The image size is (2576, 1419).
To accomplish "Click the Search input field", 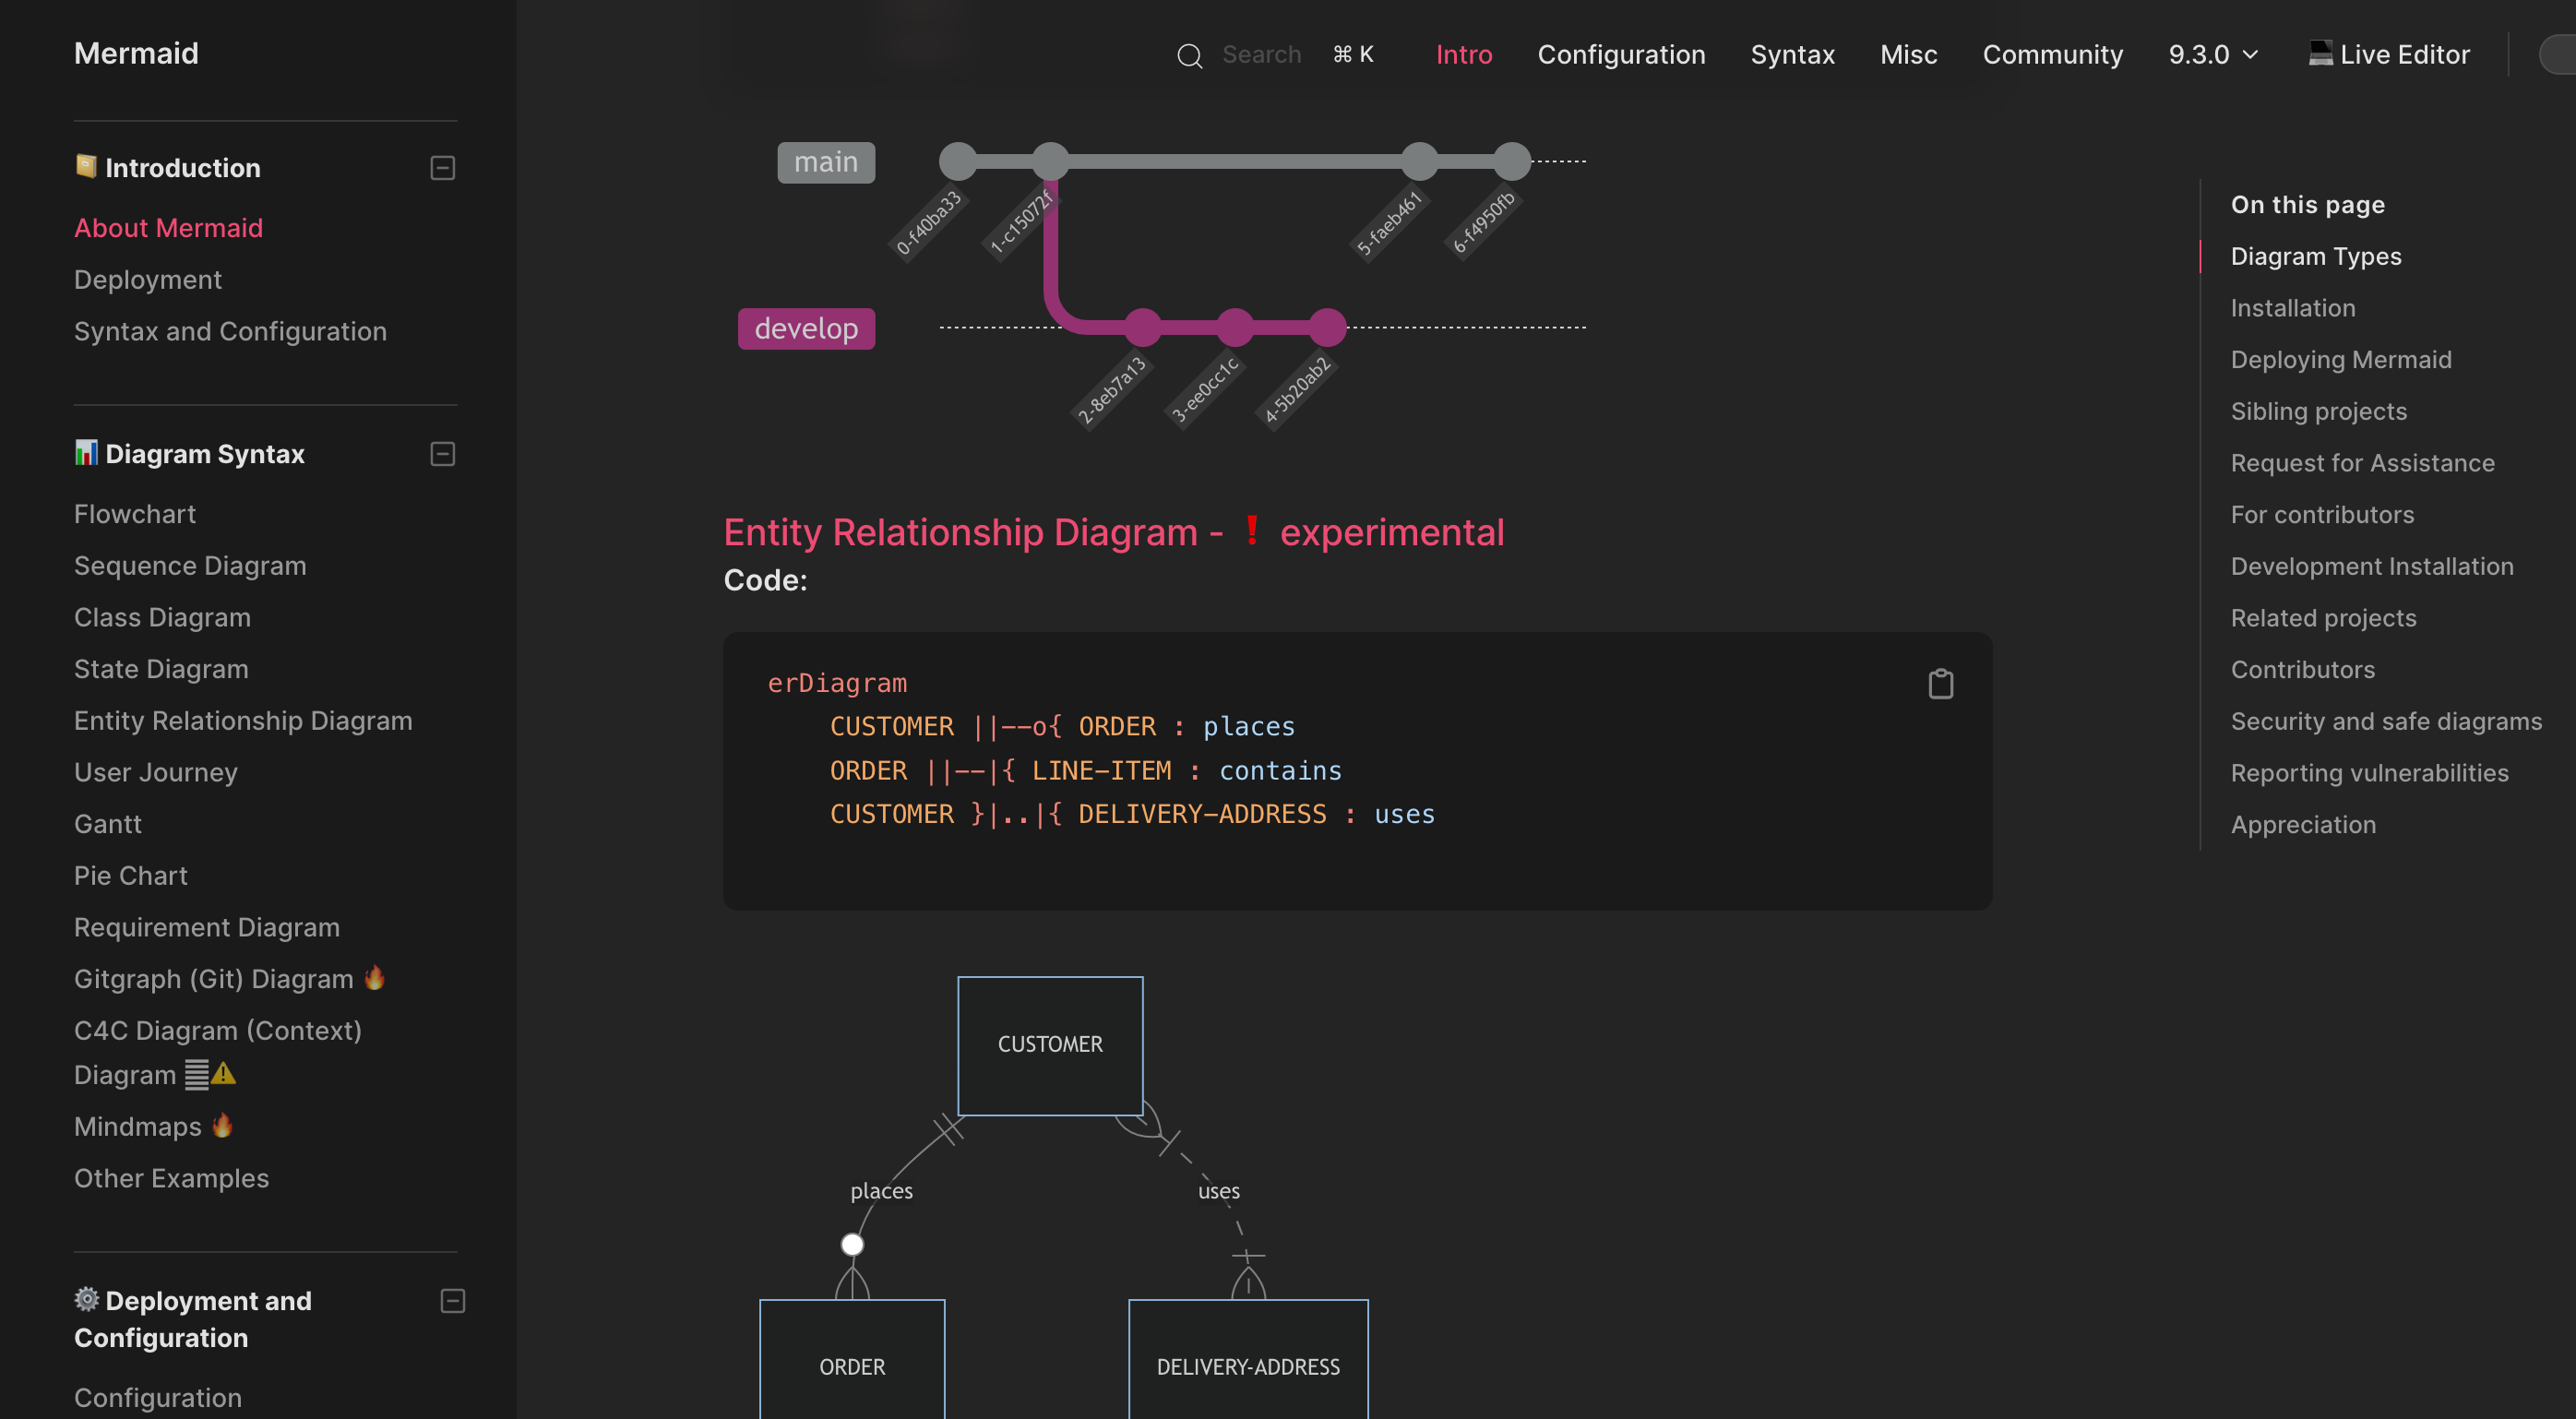I will 1261,54.
